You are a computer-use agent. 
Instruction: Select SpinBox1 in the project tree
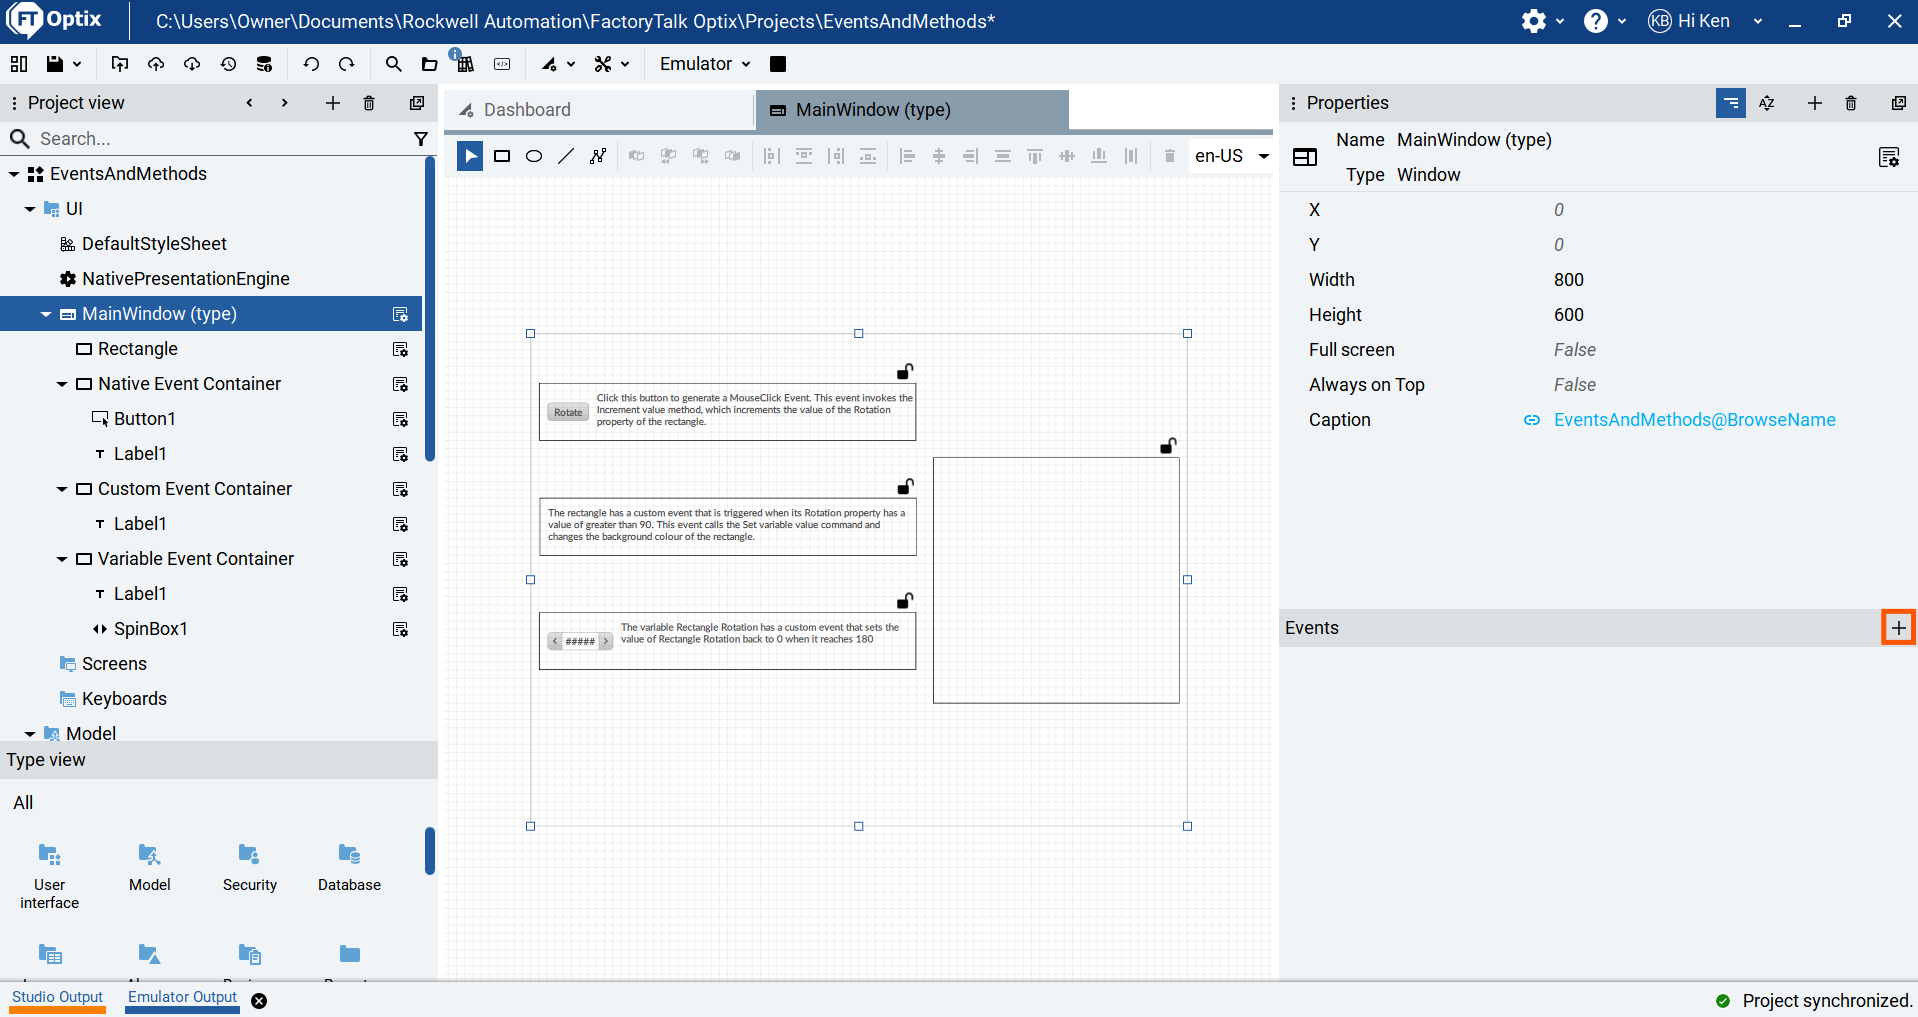pyautogui.click(x=151, y=629)
